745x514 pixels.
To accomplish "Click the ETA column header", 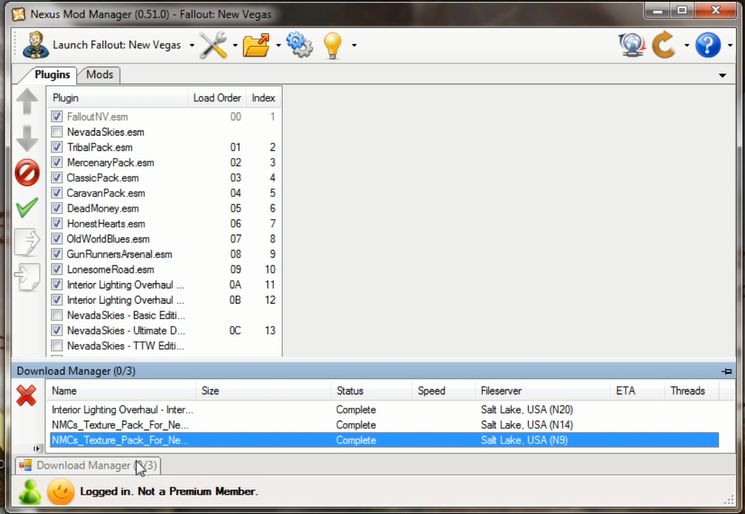I will pos(637,391).
